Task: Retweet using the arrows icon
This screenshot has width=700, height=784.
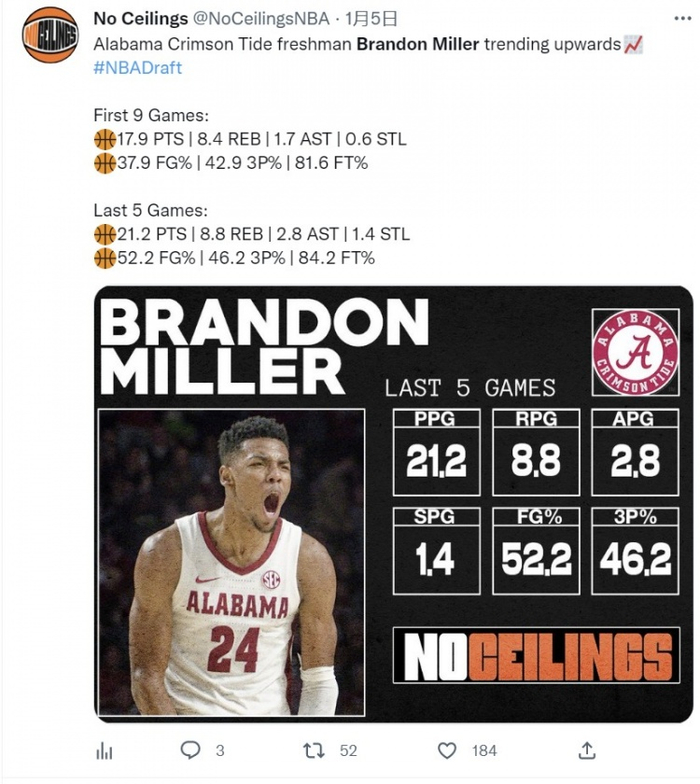Action: 315,750
